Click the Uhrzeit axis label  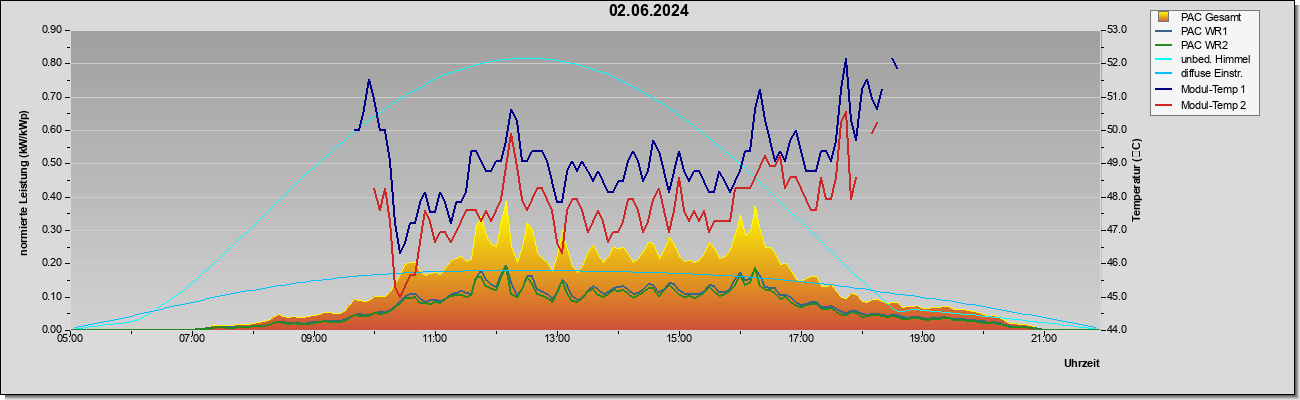(x=1081, y=364)
